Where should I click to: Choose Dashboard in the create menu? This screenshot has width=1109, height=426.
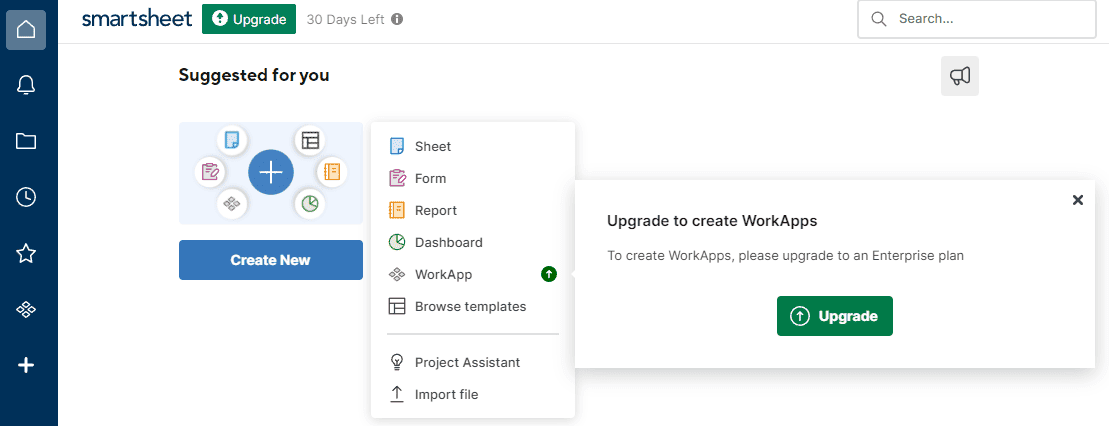pyautogui.click(x=472, y=242)
